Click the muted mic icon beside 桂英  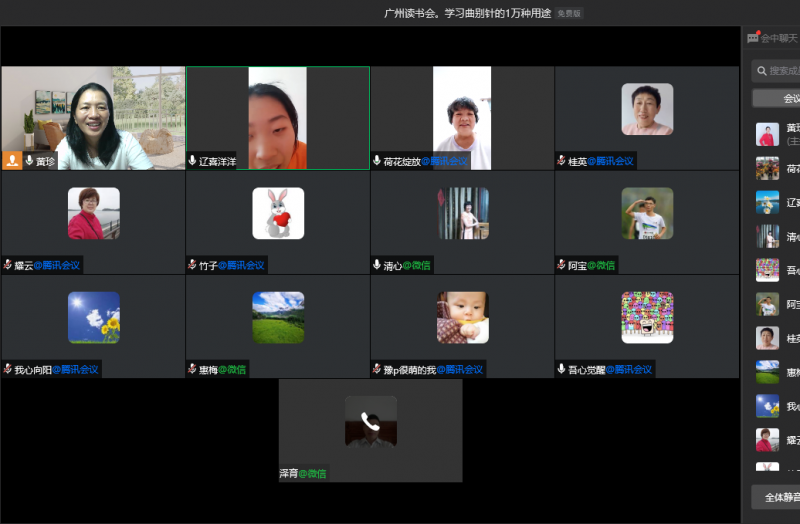click(x=561, y=161)
